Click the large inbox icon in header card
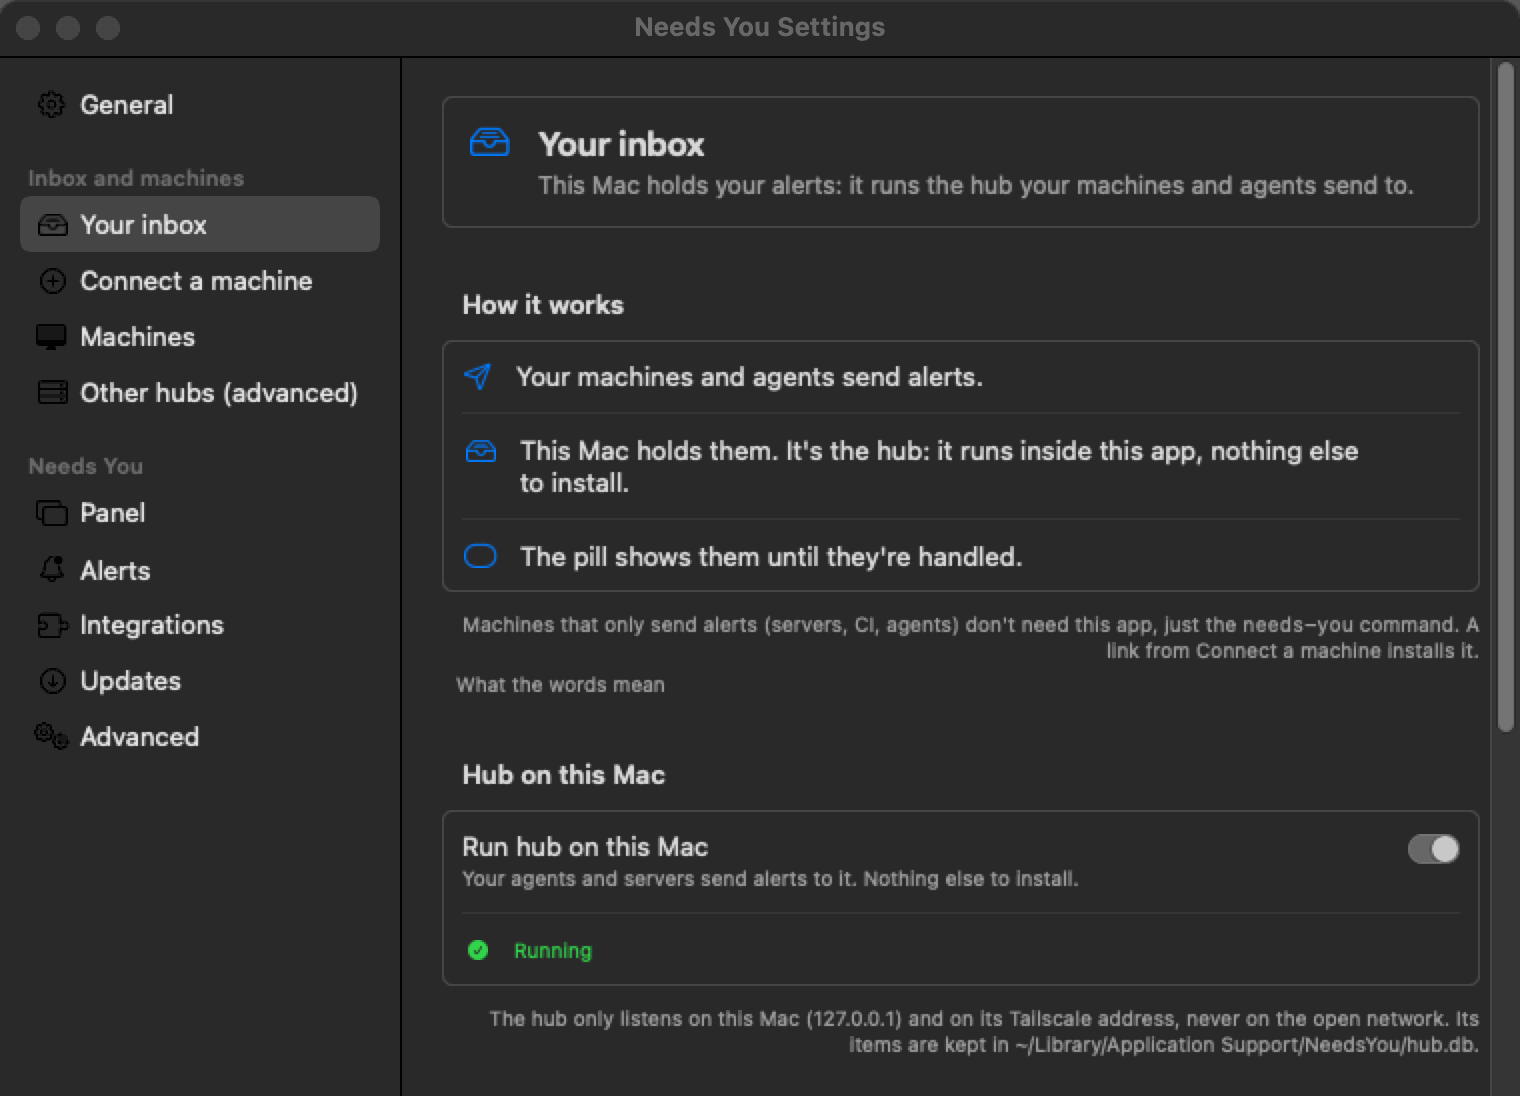 click(490, 143)
